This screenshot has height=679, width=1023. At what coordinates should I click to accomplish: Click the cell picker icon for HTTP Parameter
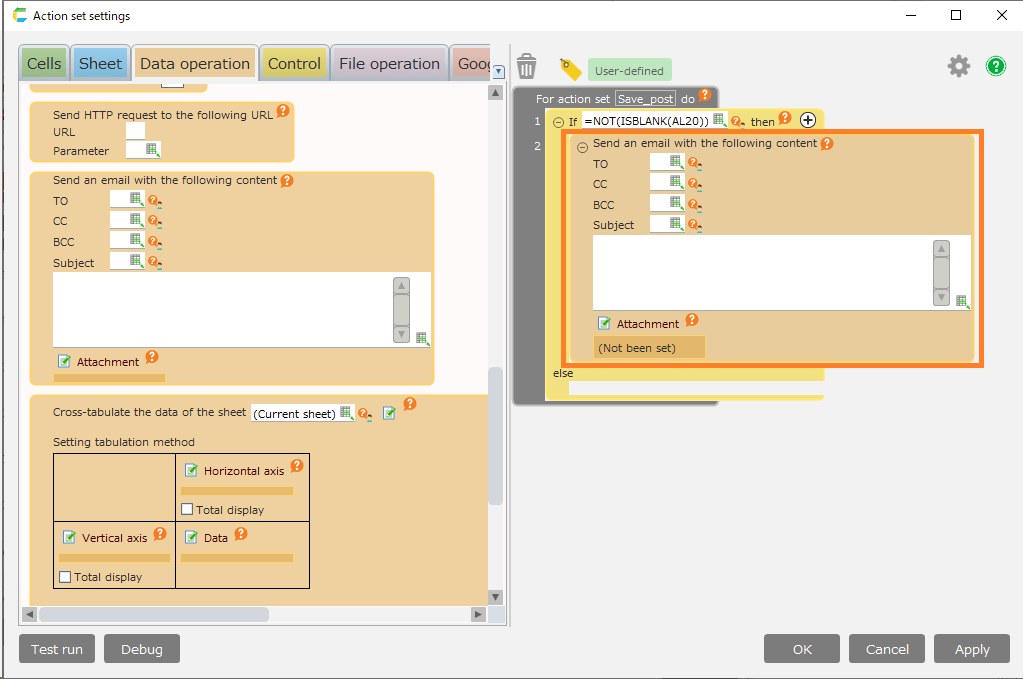tap(152, 150)
